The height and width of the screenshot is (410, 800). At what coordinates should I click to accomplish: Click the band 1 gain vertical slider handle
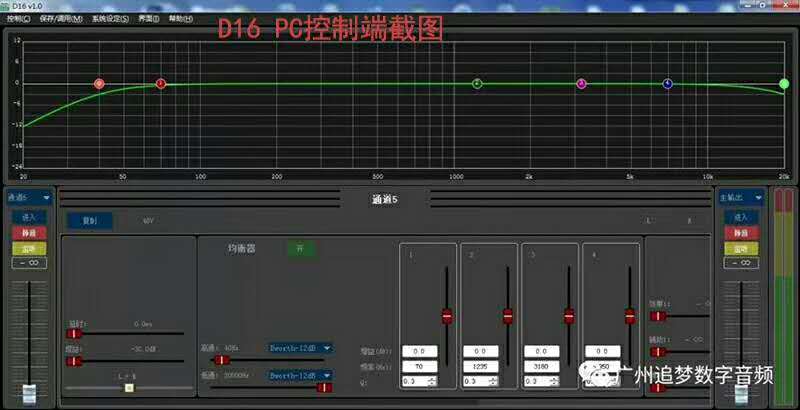(x=446, y=316)
